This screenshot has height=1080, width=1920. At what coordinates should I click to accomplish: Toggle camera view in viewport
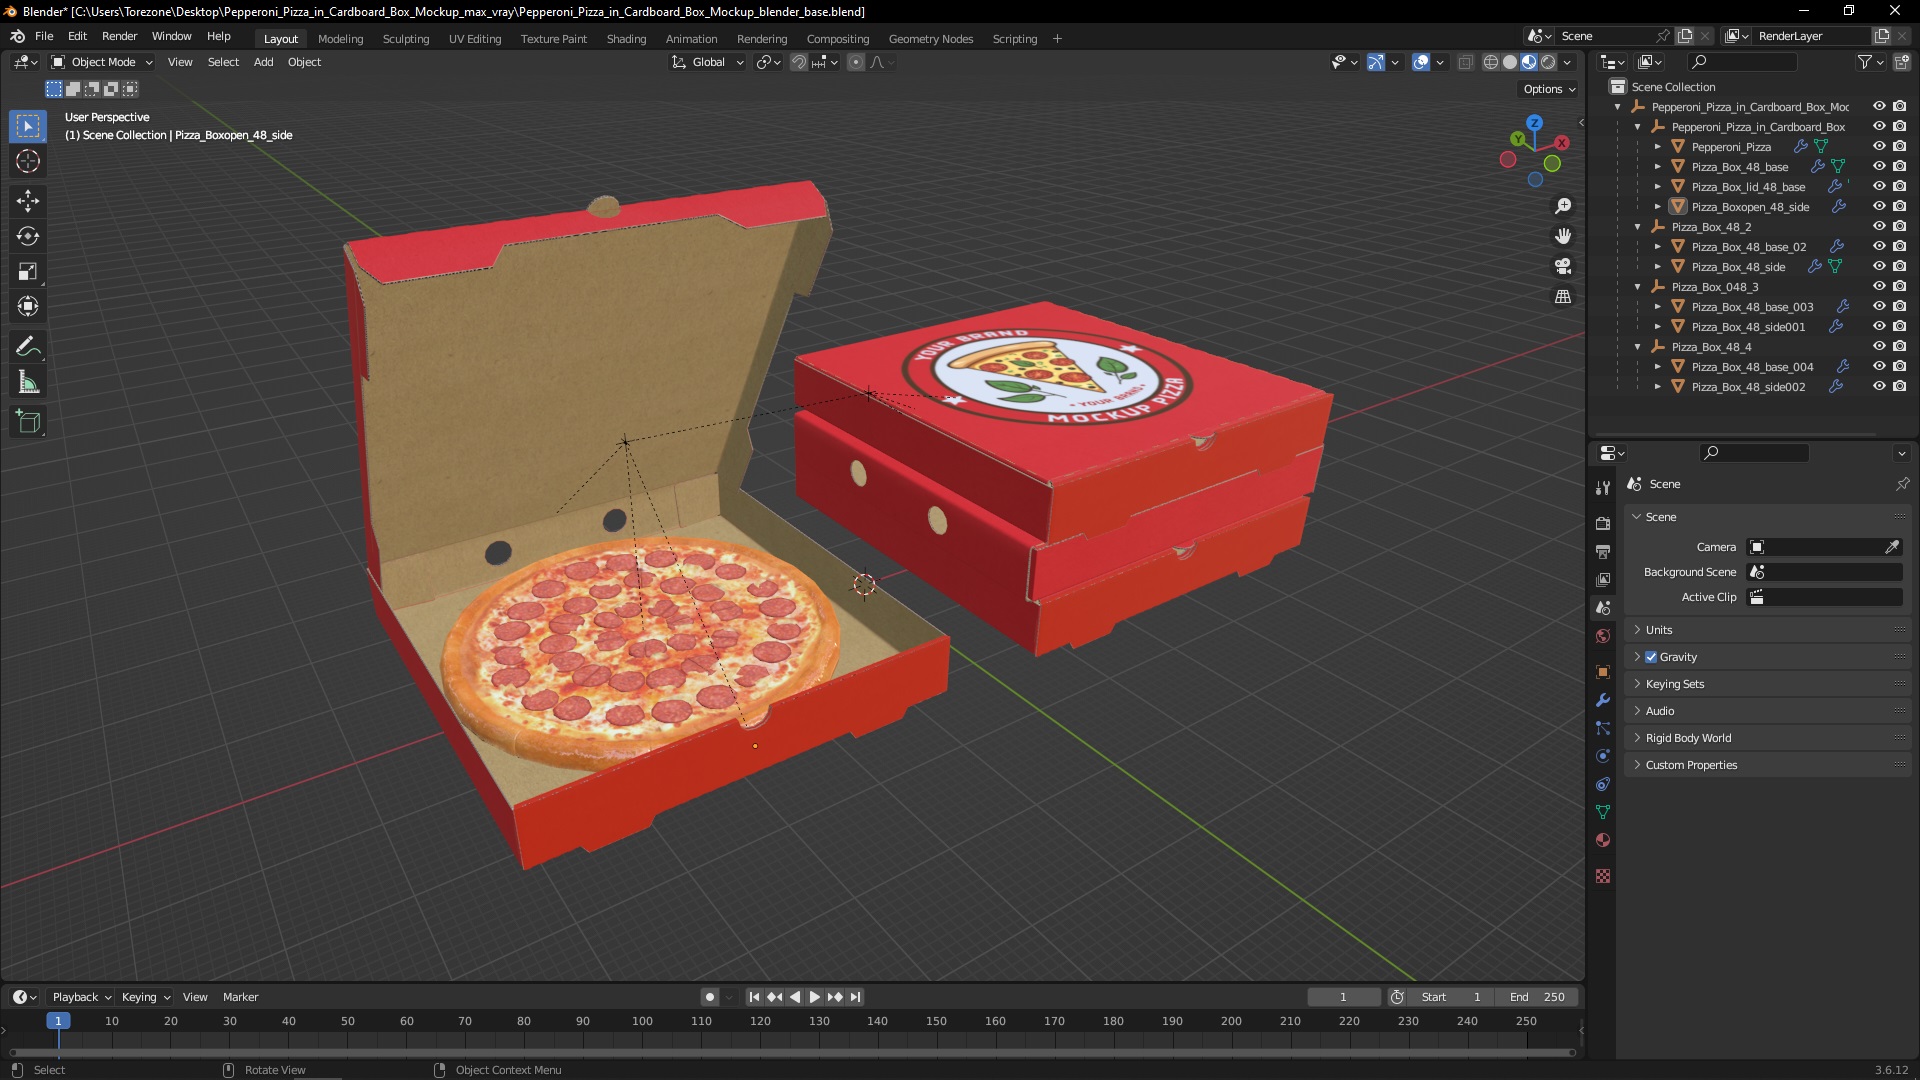[x=1563, y=267]
